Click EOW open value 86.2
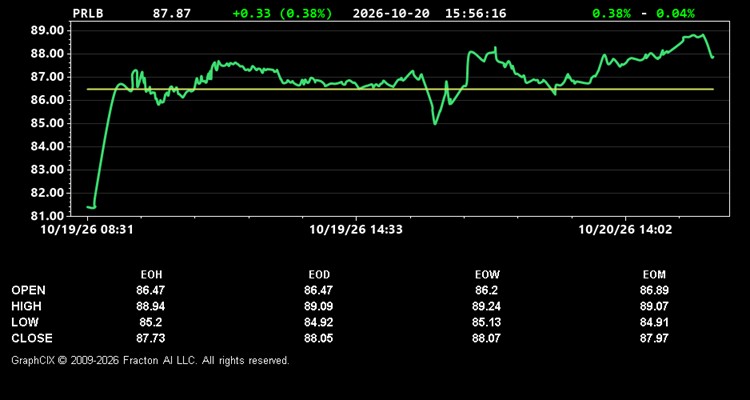This screenshot has width=750, height=400. click(486, 290)
